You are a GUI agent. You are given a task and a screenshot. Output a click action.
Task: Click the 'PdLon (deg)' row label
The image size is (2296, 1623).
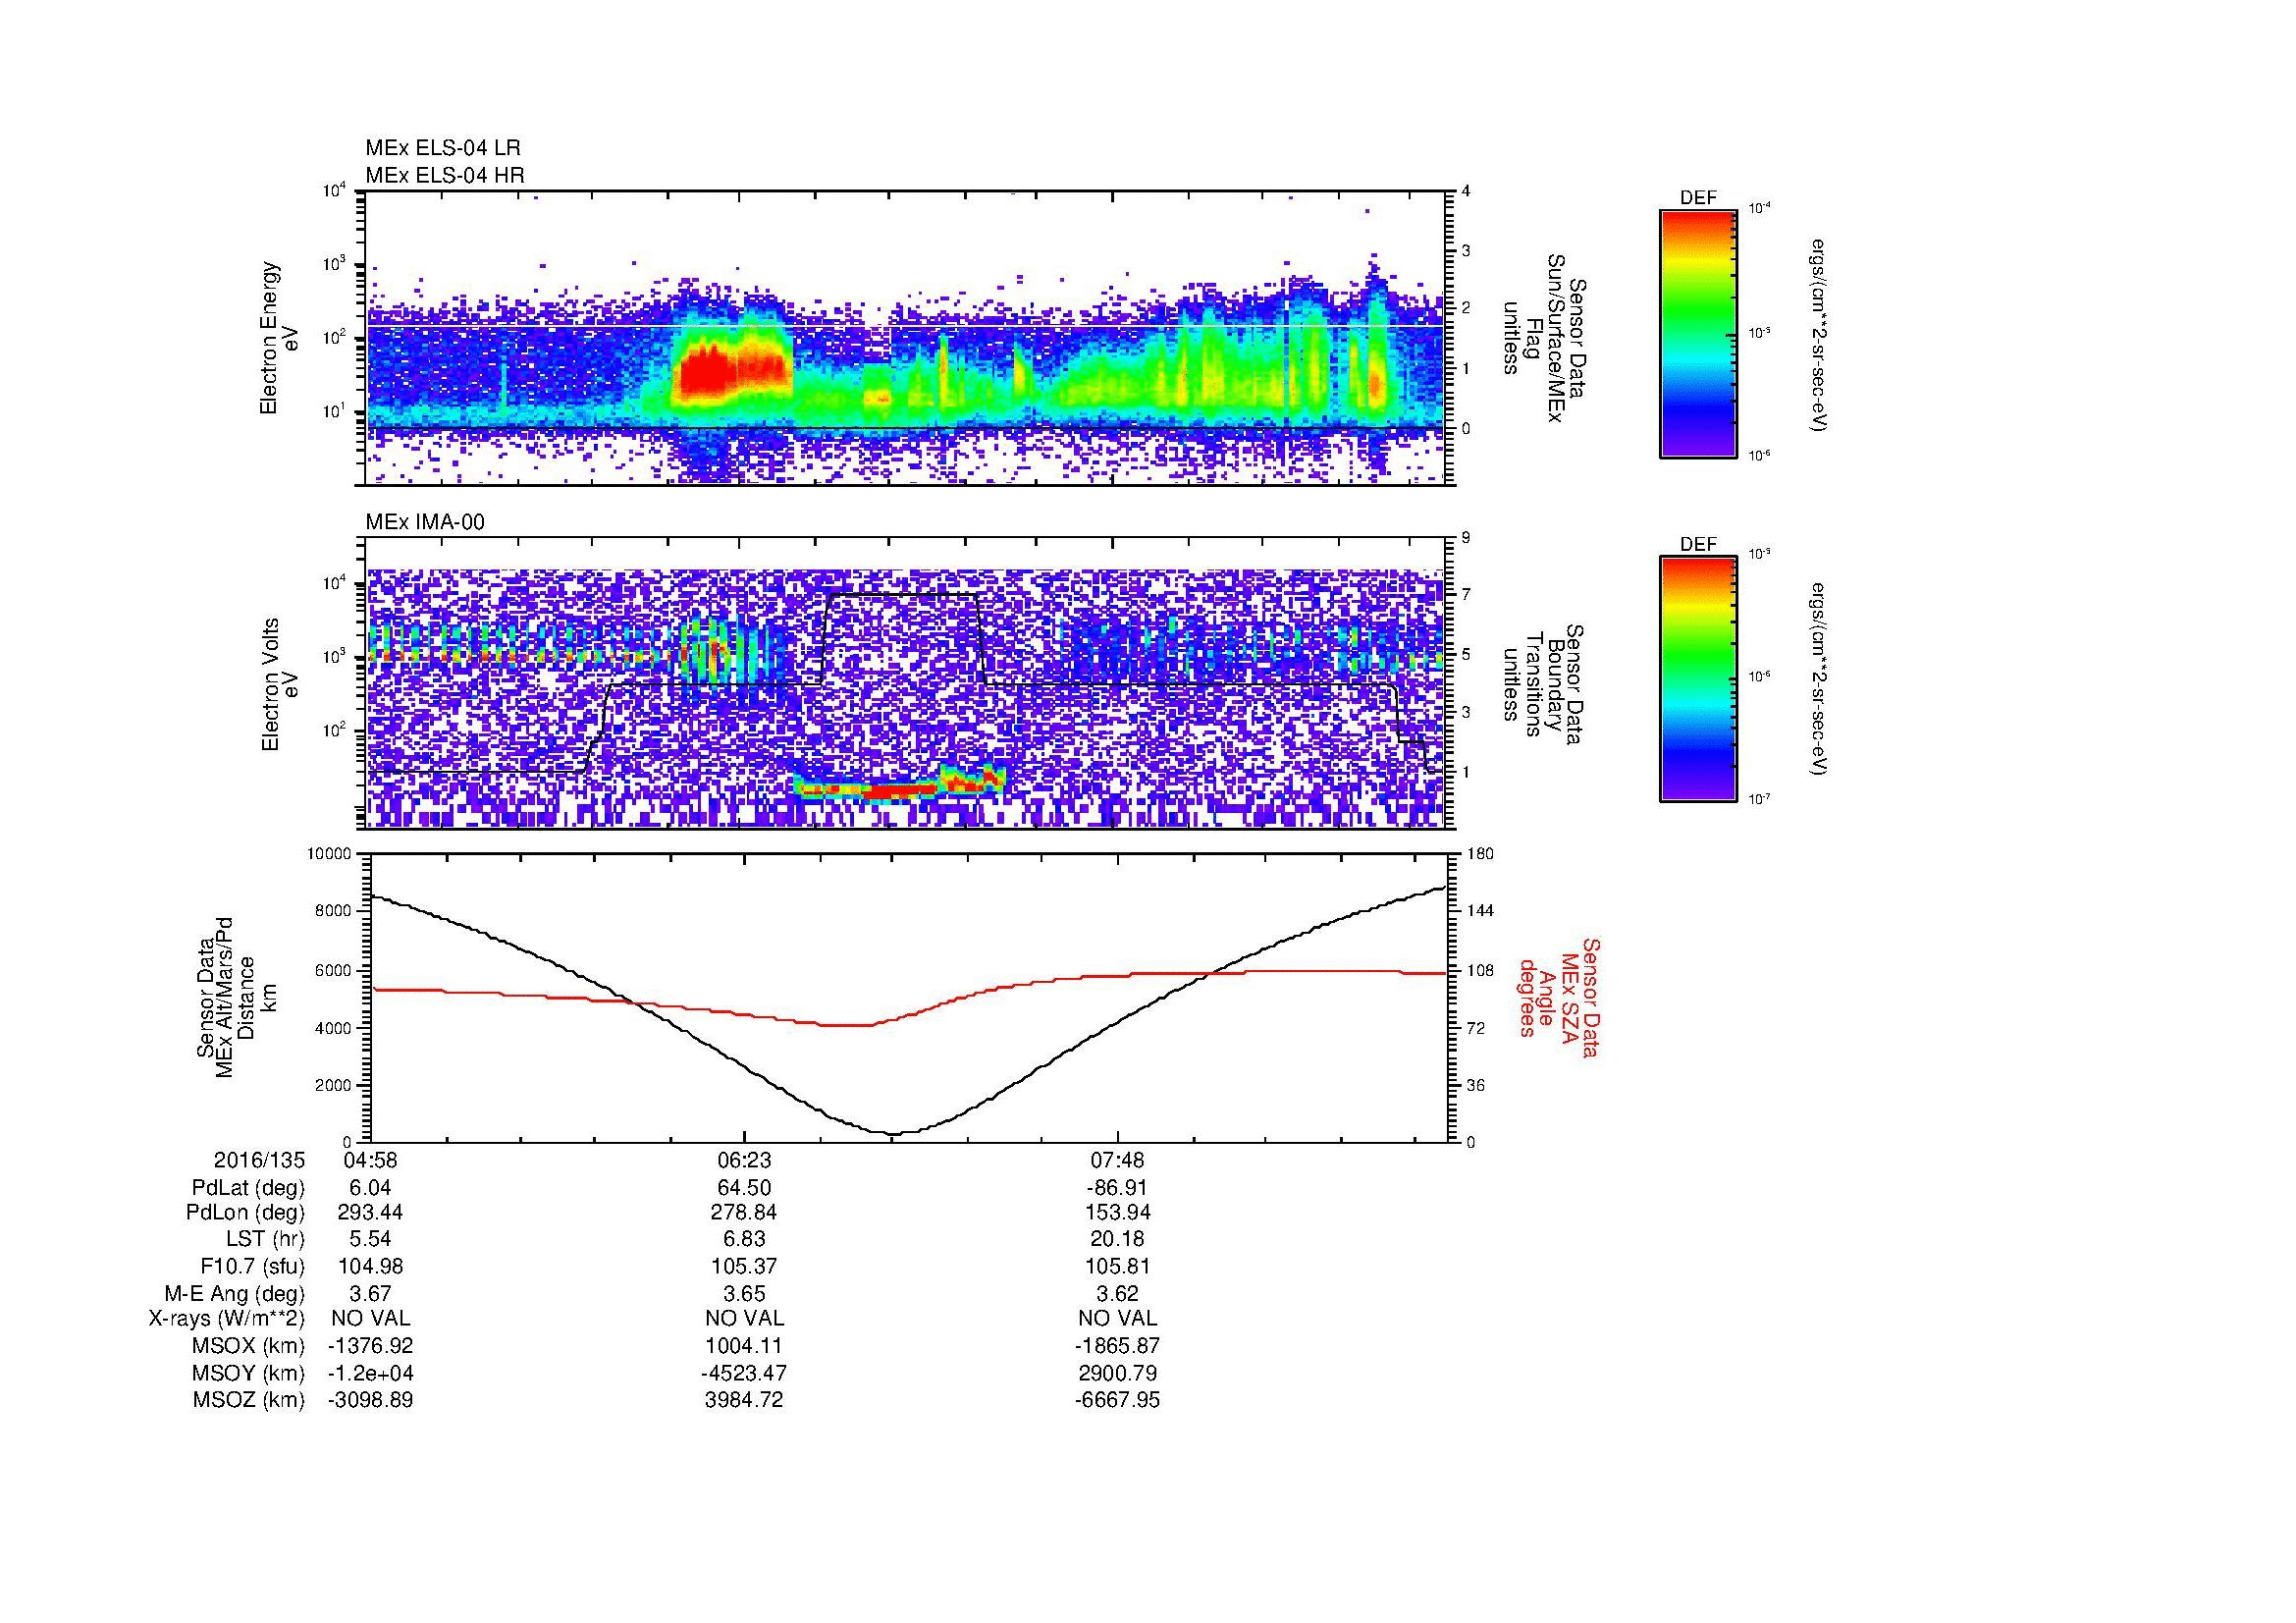[x=246, y=1213]
